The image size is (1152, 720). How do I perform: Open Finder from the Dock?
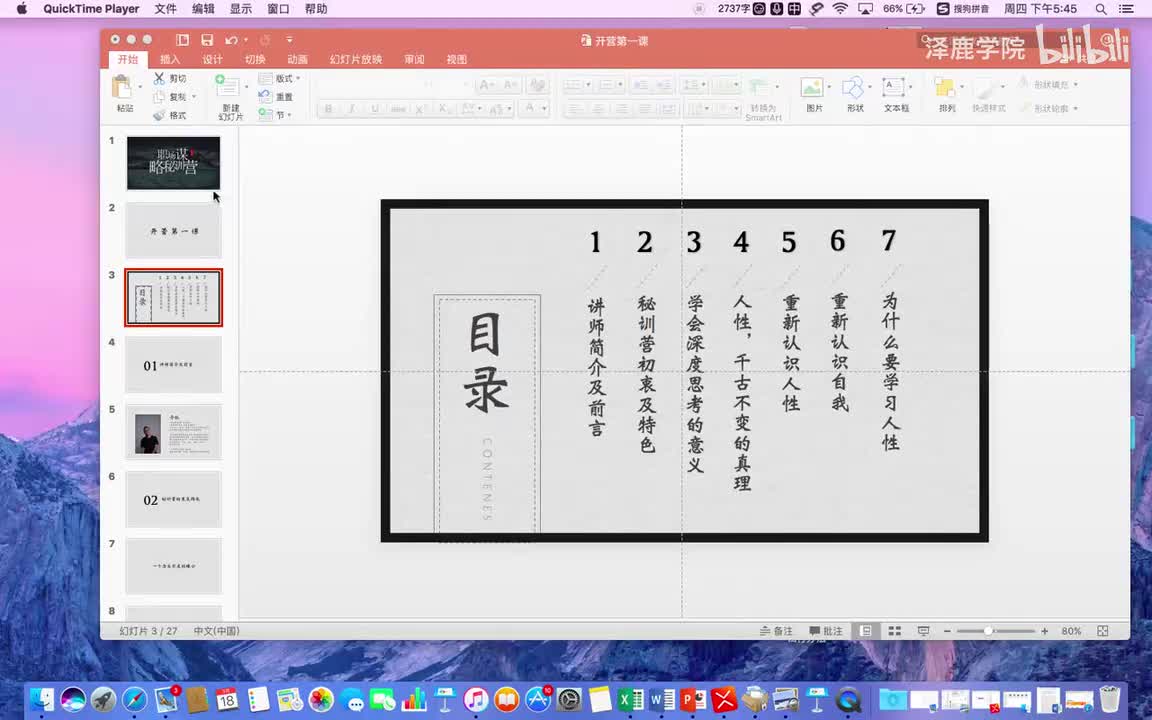[x=43, y=699]
